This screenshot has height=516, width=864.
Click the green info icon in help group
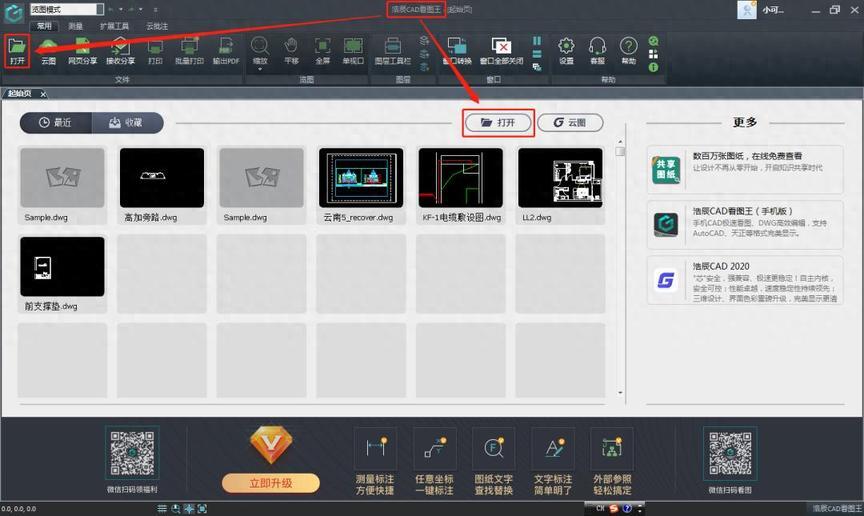tap(654, 67)
